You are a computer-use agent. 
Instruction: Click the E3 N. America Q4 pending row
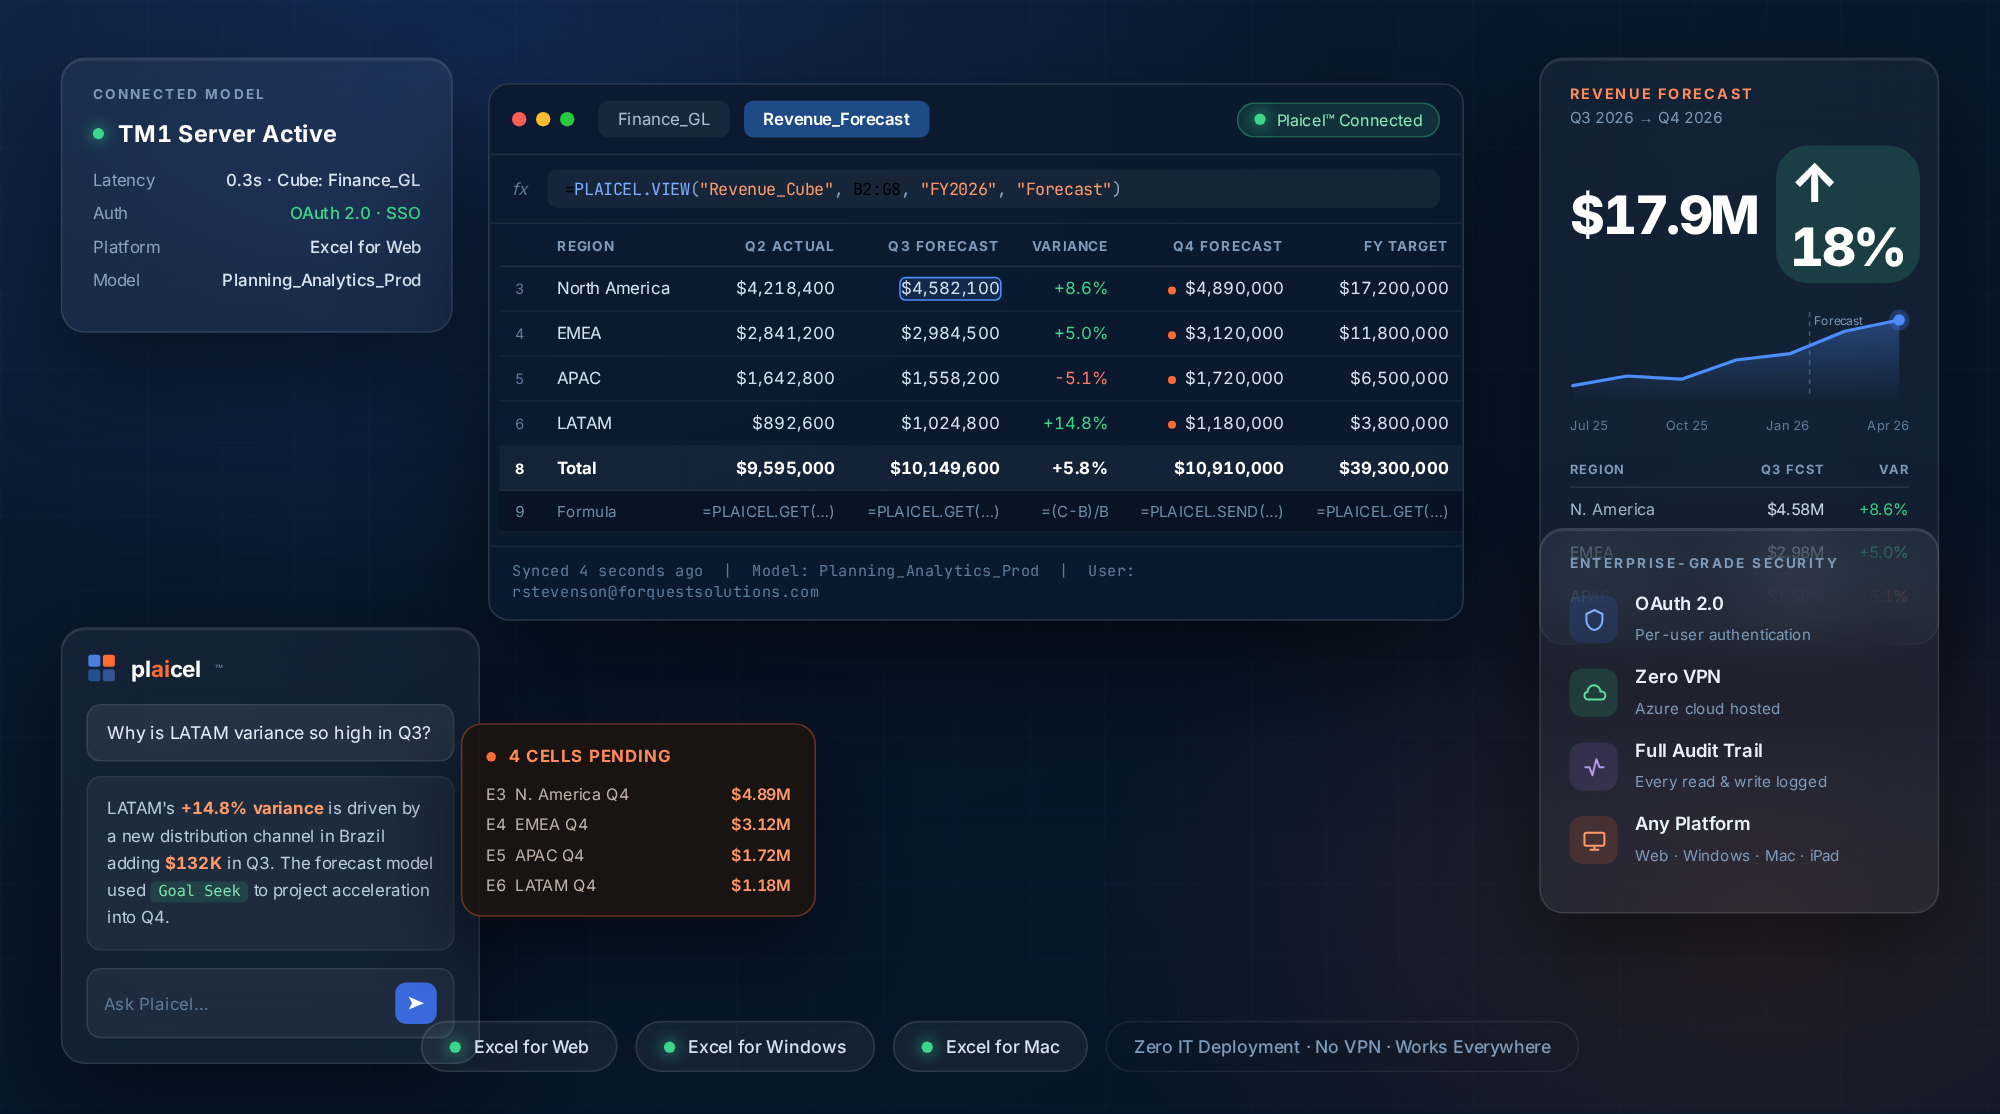tap(638, 794)
